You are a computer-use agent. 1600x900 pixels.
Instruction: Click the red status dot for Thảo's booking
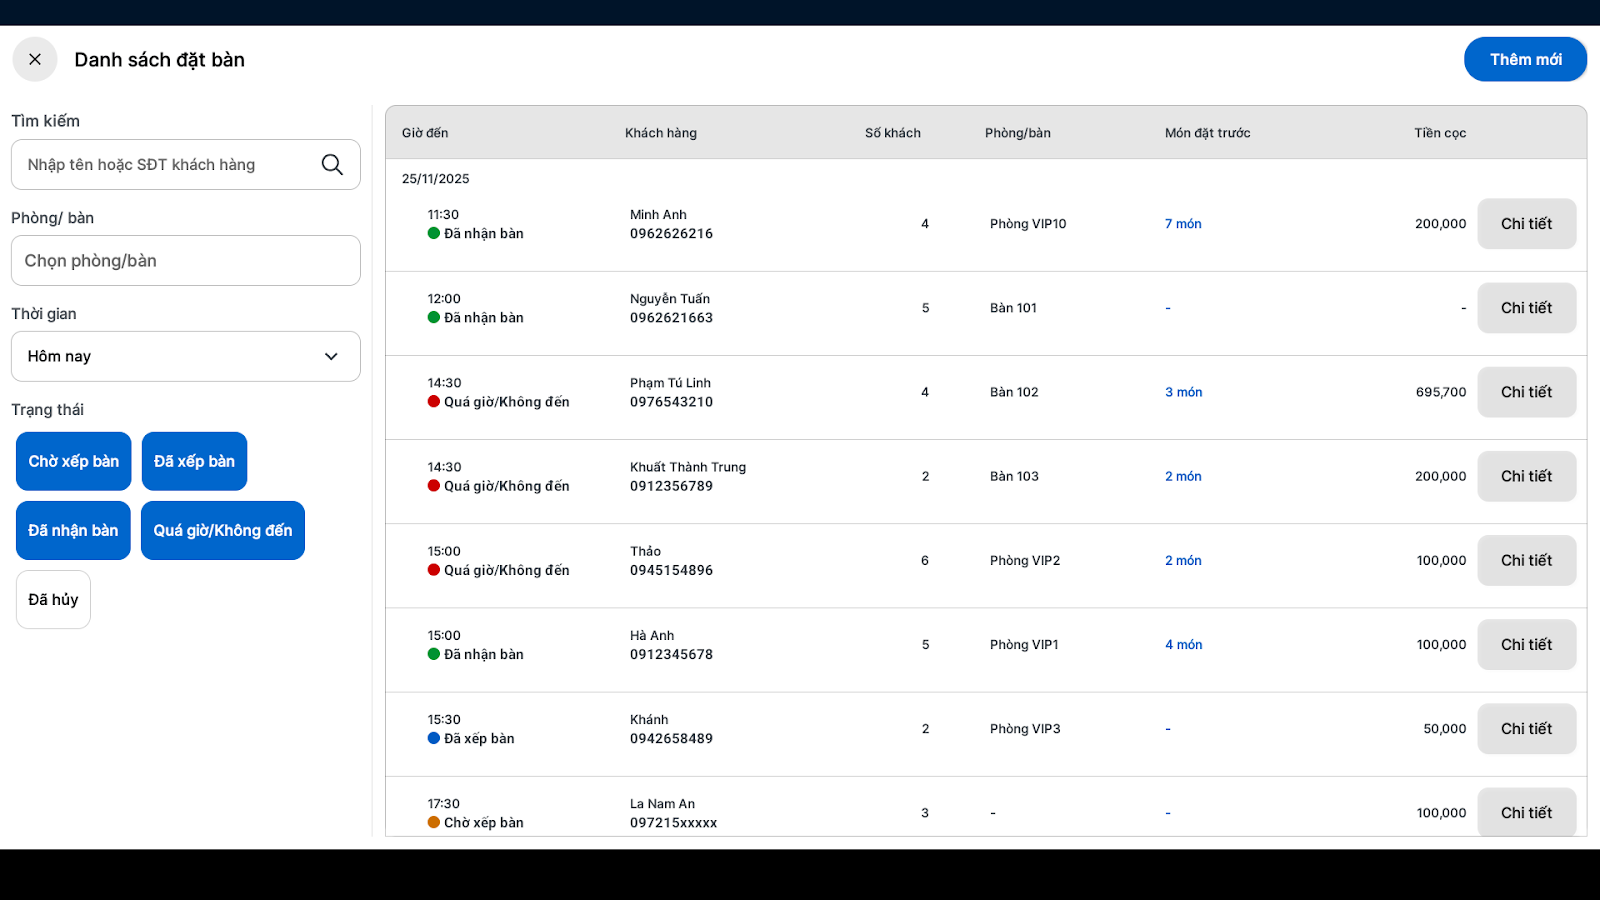coord(434,570)
